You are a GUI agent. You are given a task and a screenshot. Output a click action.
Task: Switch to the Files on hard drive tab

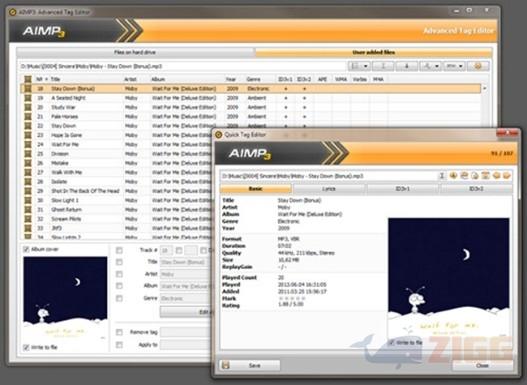tap(135, 52)
